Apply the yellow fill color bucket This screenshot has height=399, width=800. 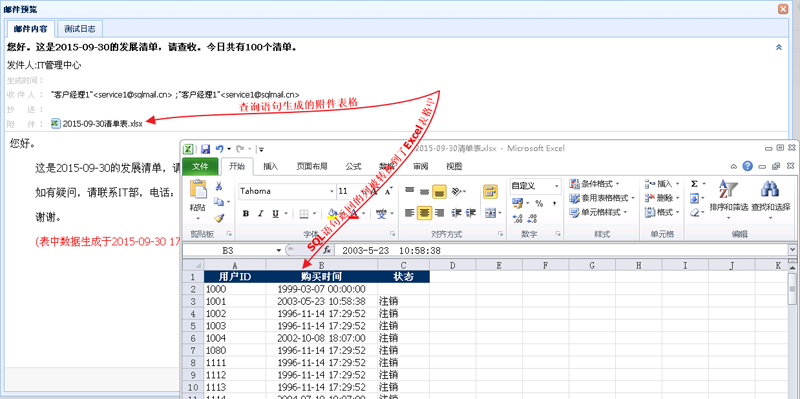coord(332,213)
